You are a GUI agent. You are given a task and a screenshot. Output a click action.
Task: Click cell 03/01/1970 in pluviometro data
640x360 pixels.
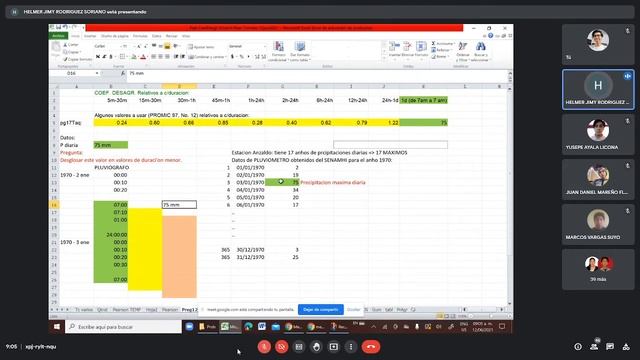(x=250, y=182)
